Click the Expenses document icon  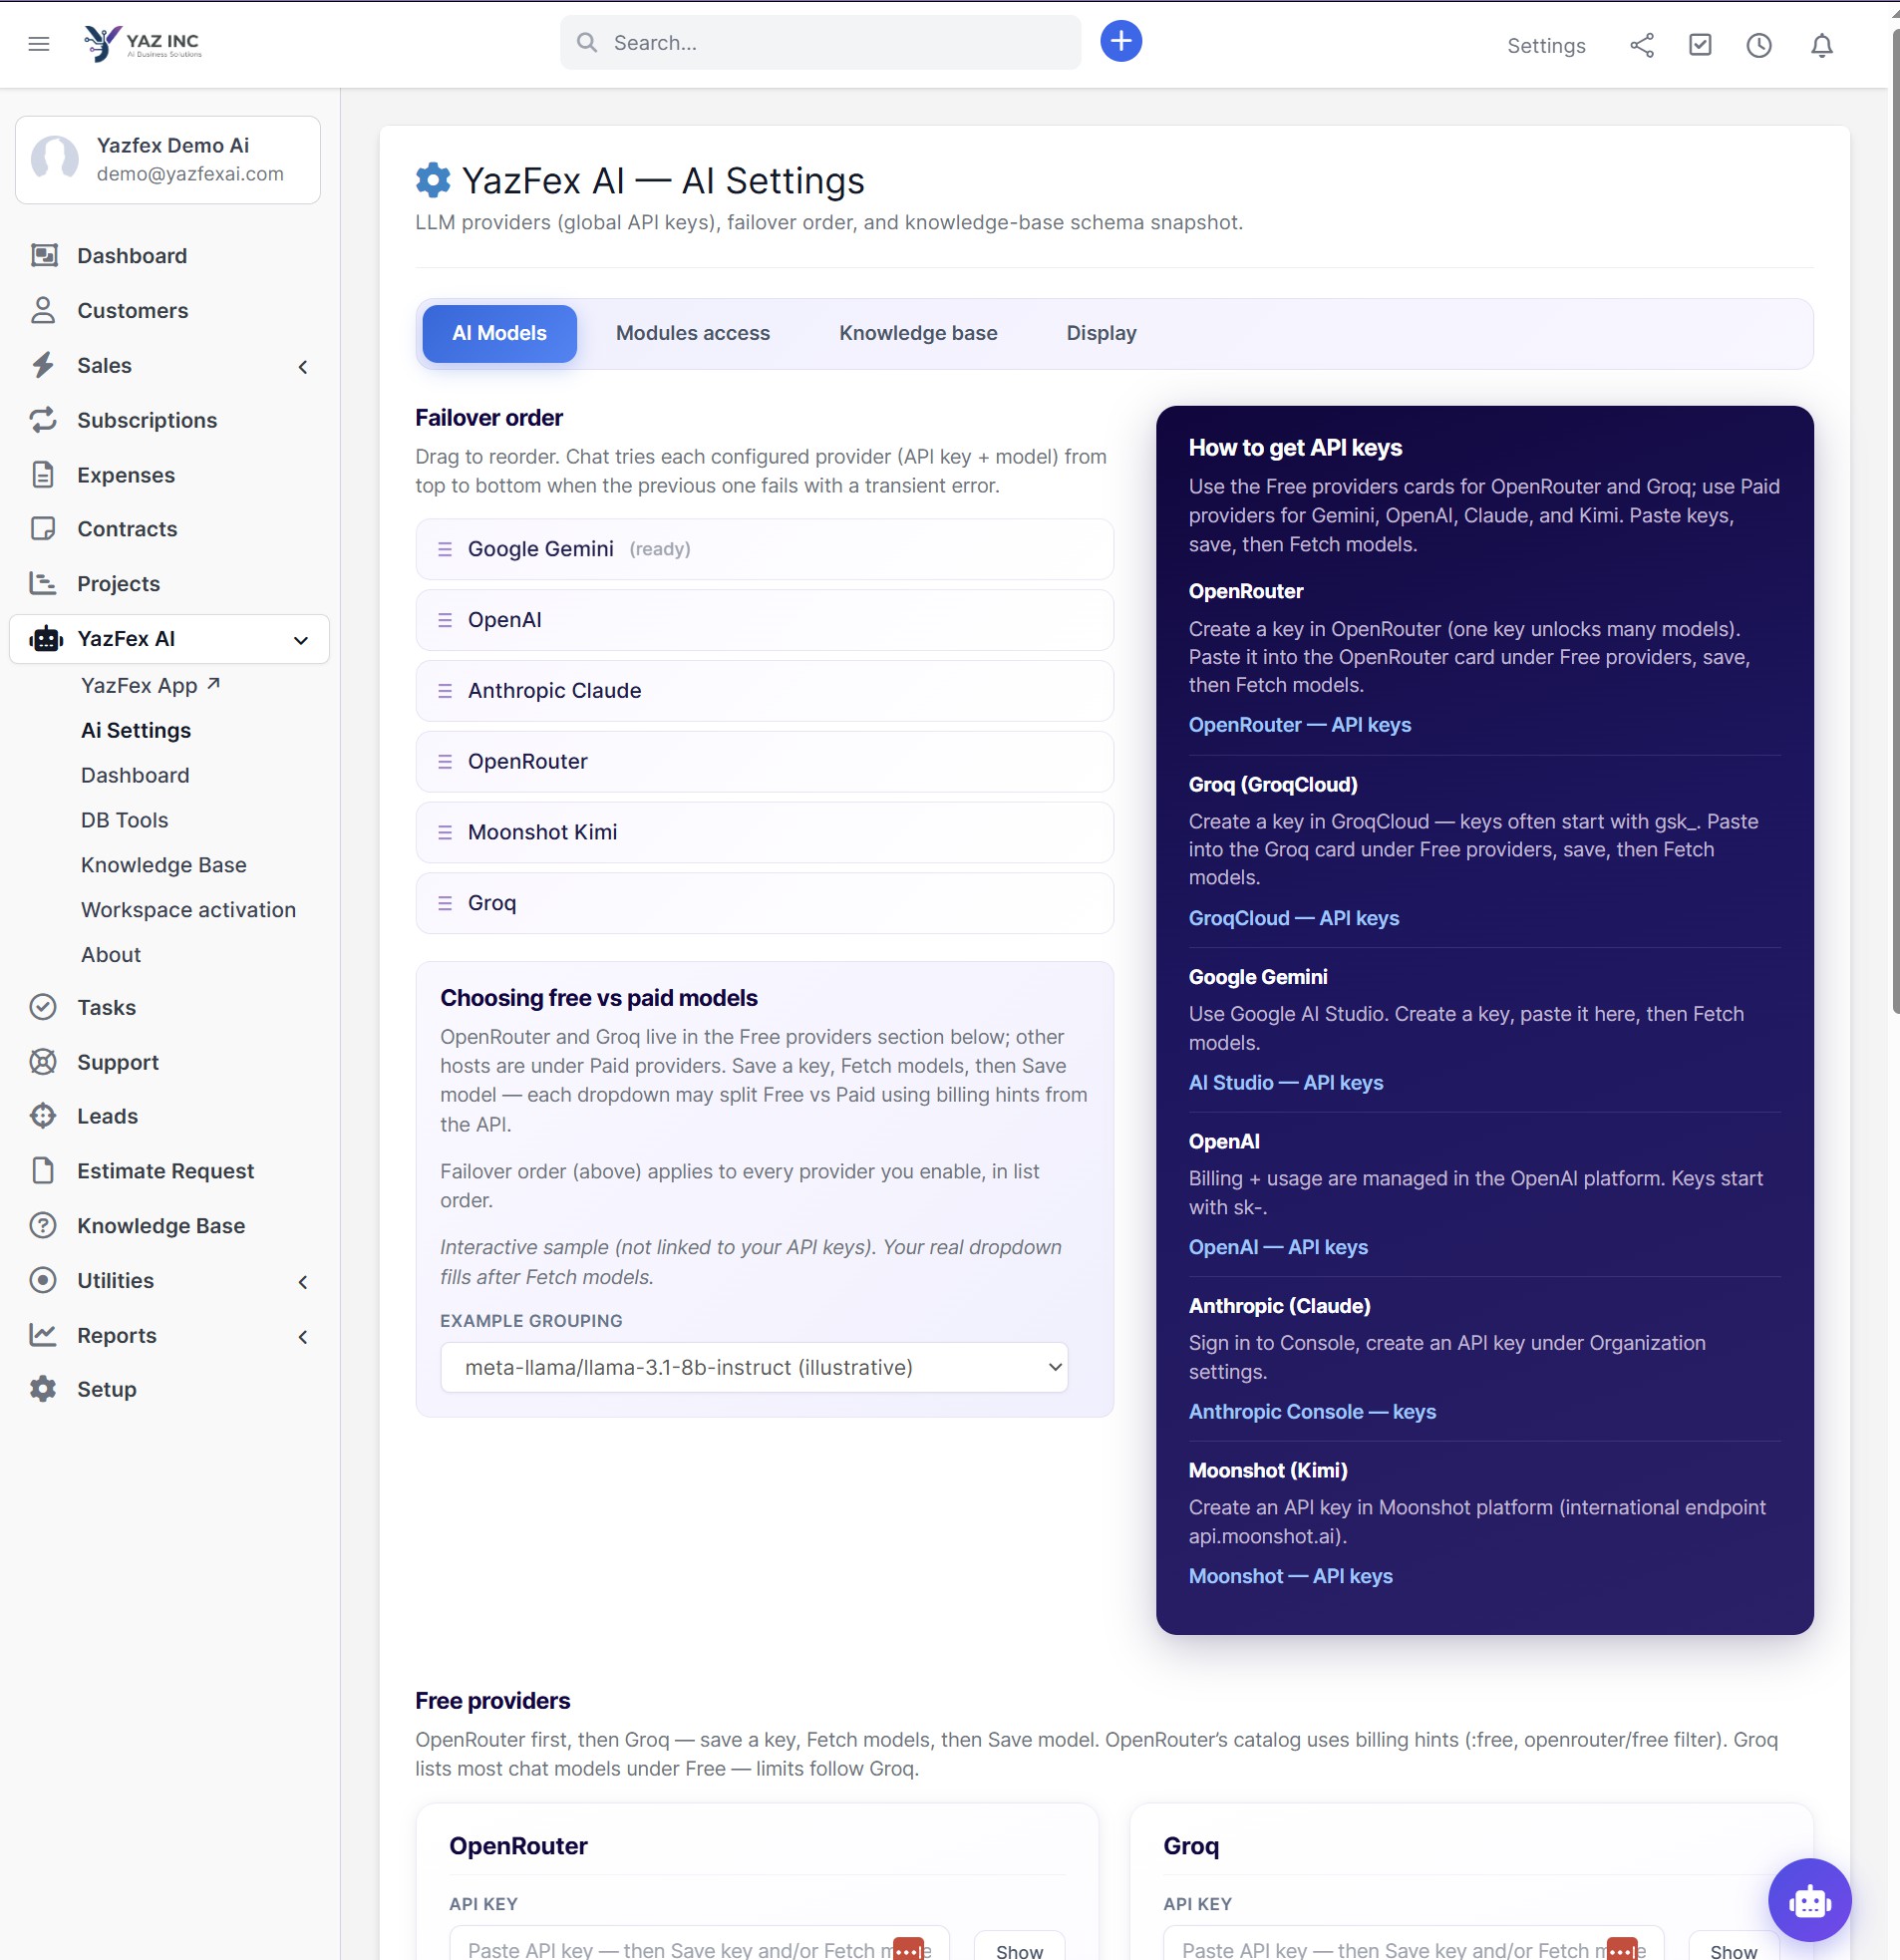pyautogui.click(x=43, y=475)
